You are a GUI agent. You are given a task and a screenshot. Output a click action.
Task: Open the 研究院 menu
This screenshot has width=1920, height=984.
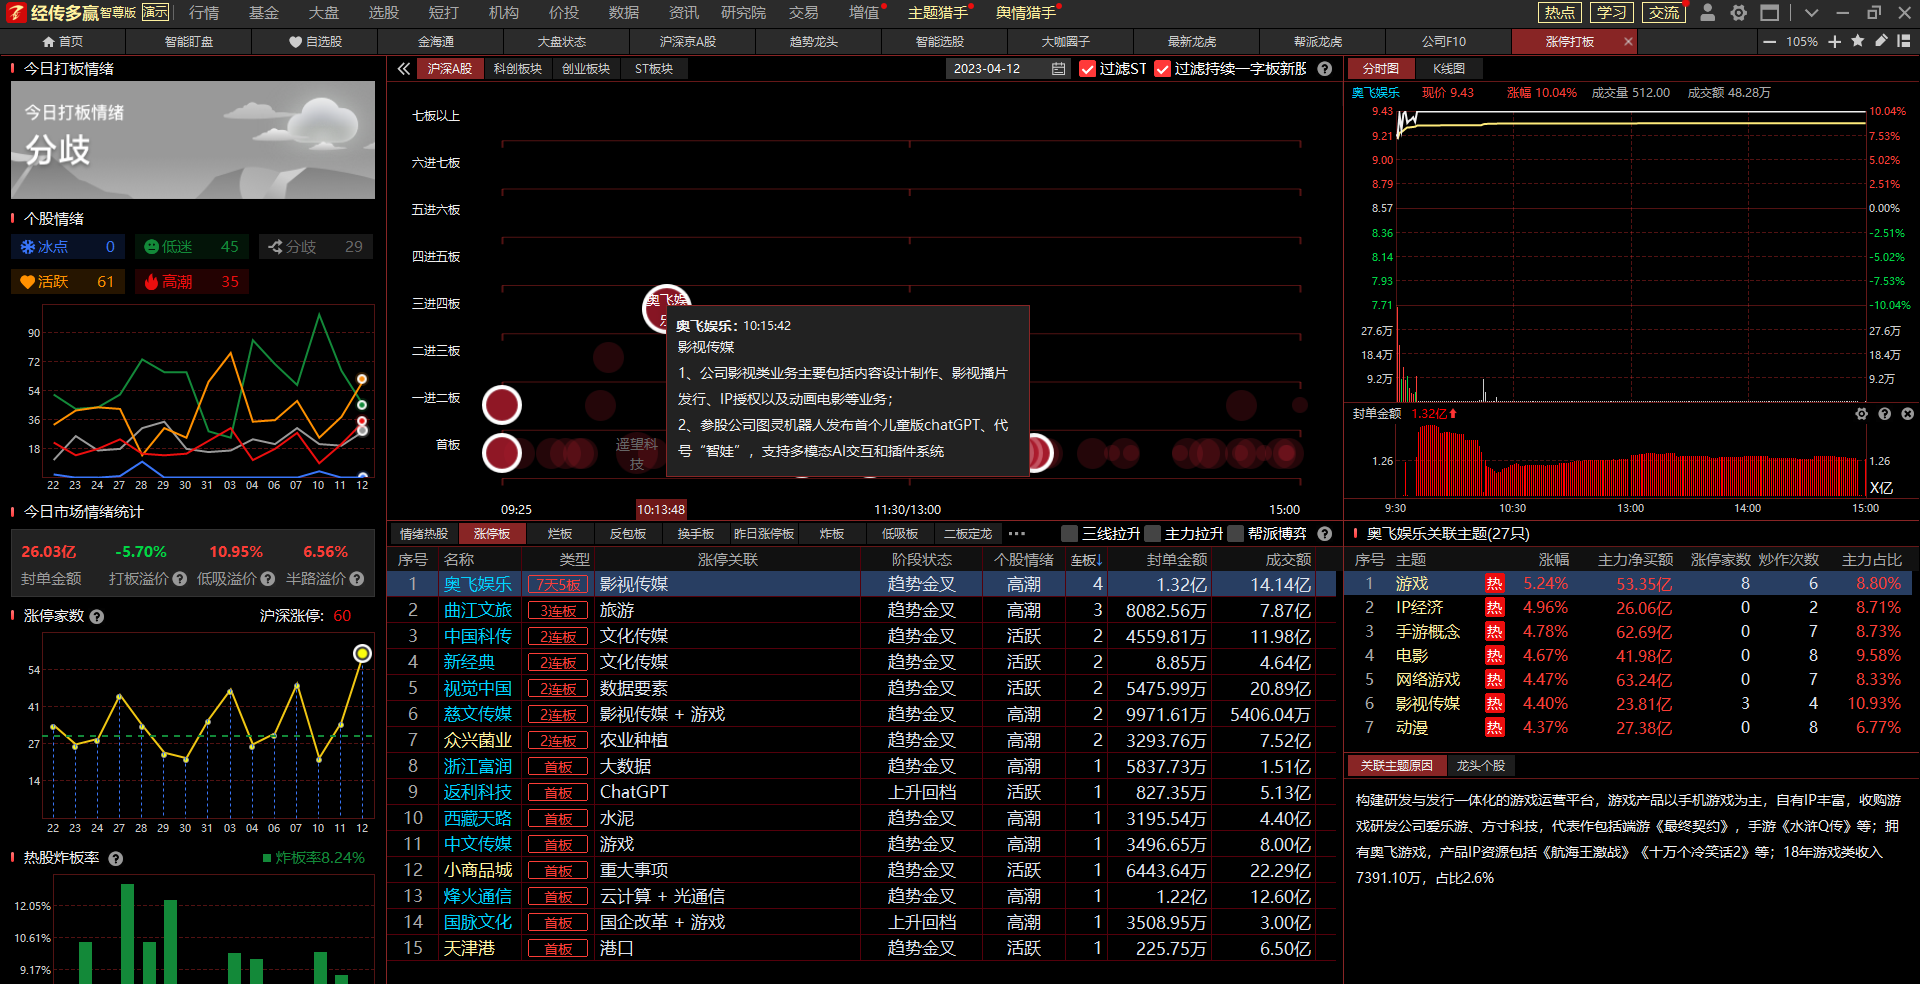click(x=743, y=13)
